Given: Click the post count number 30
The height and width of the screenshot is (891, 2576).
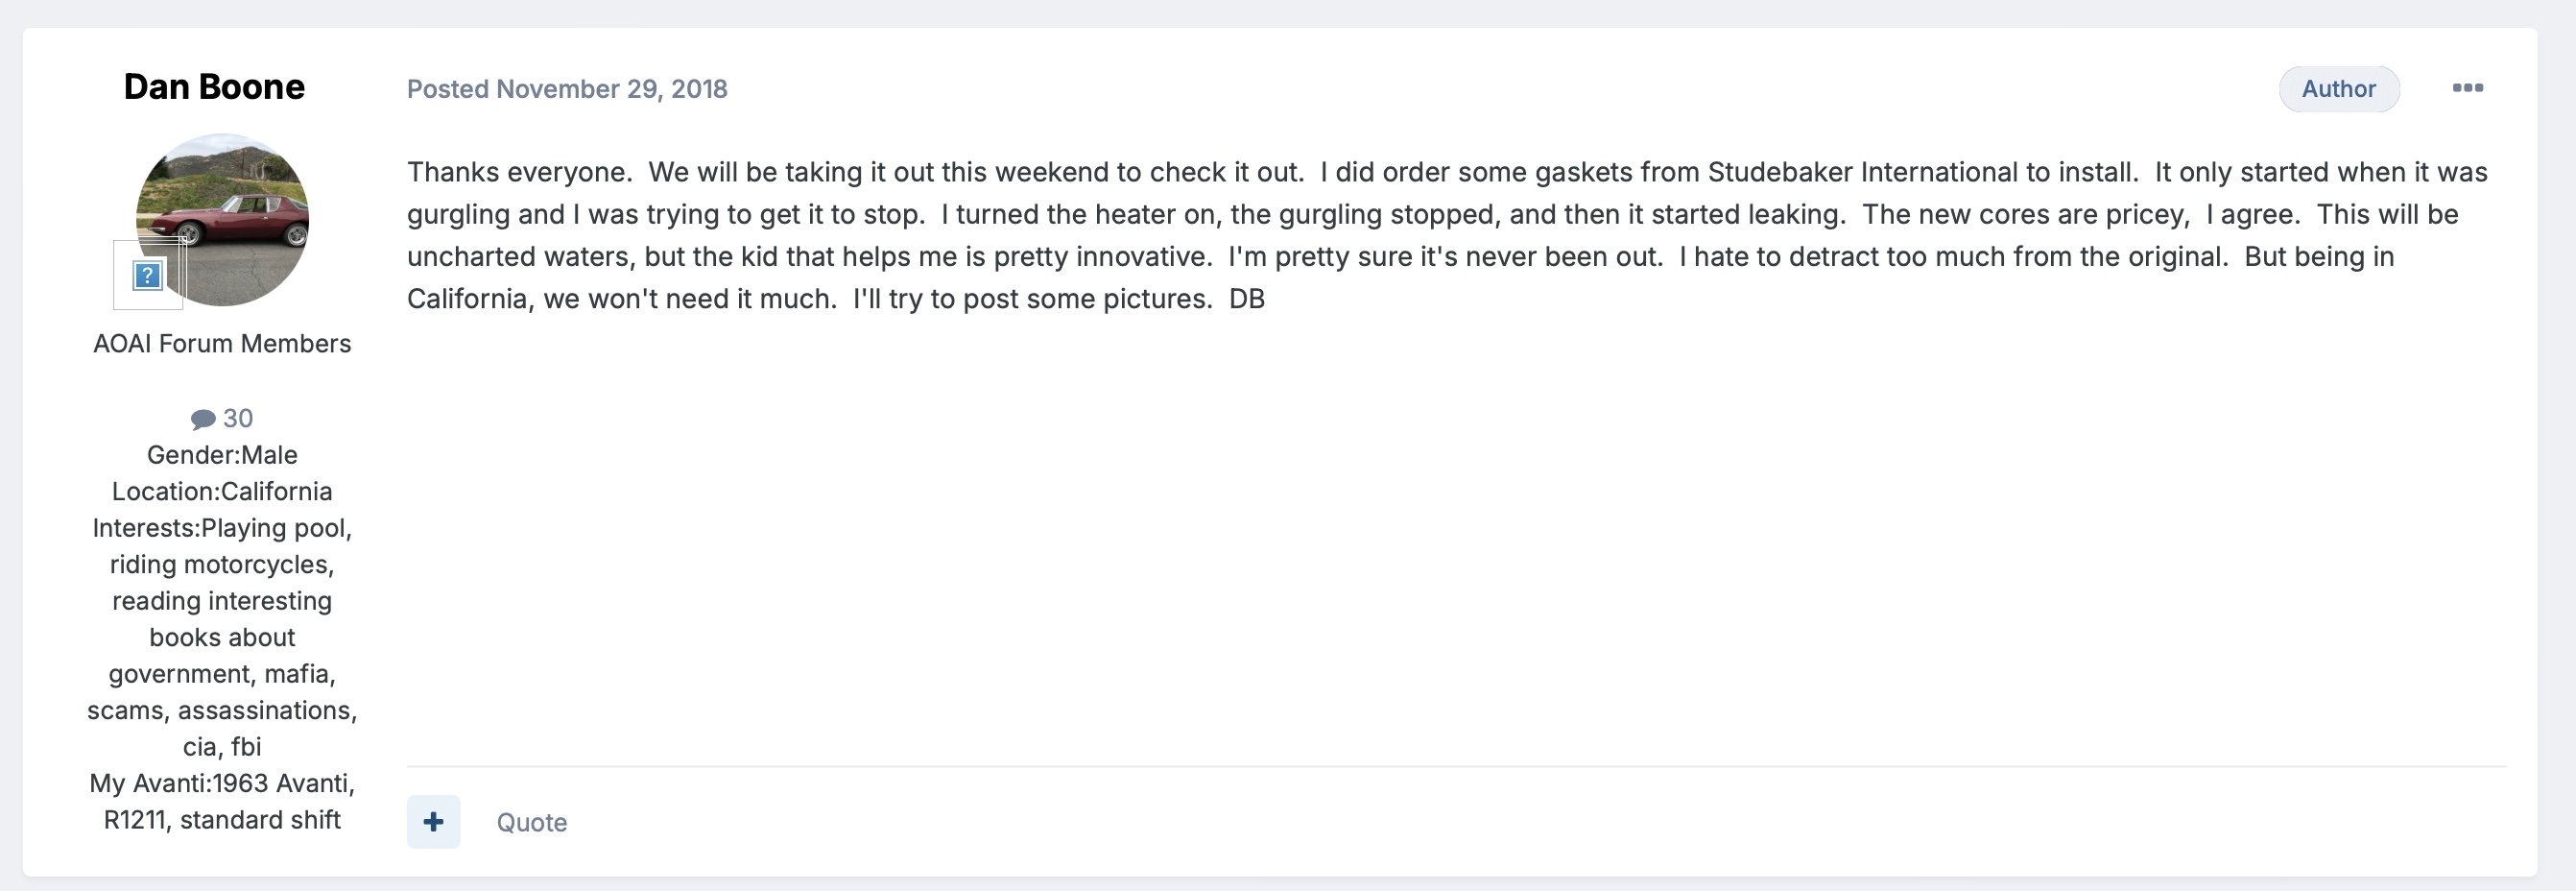Looking at the screenshot, I should click(x=238, y=418).
